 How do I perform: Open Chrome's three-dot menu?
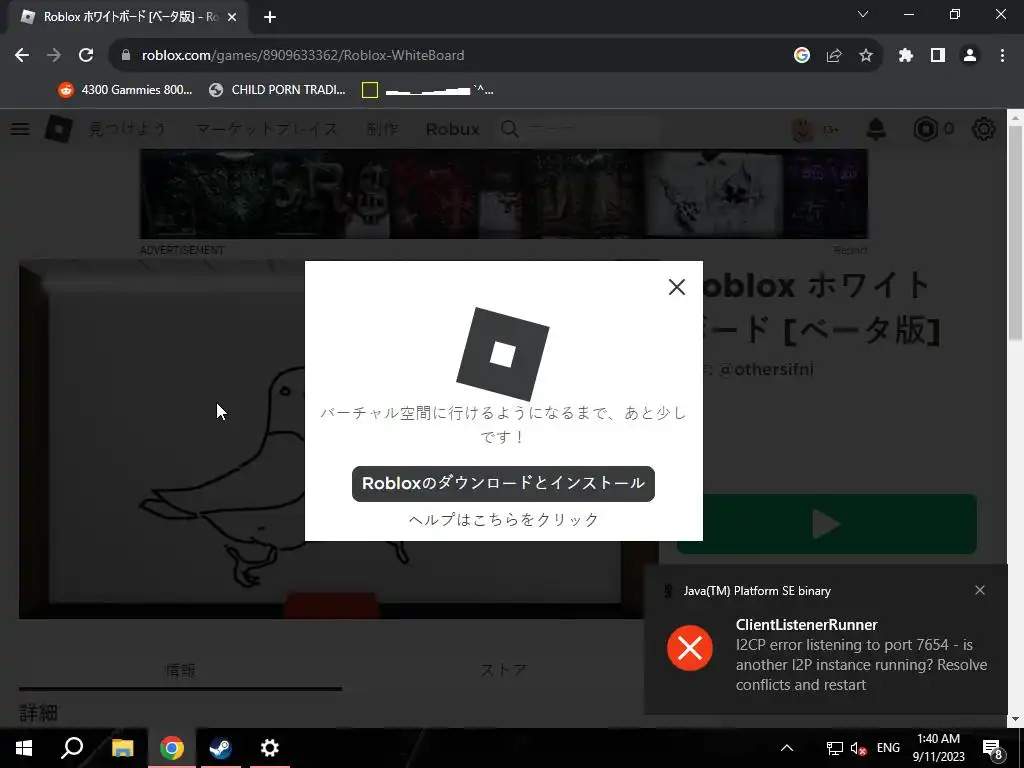coord(1002,56)
